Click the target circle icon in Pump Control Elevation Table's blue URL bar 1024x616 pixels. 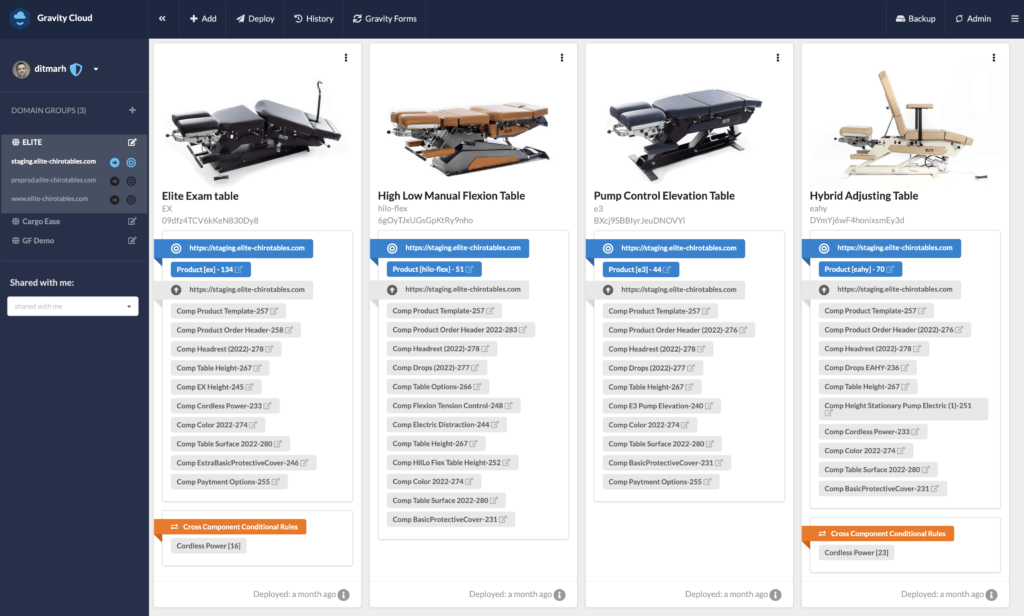tap(608, 248)
